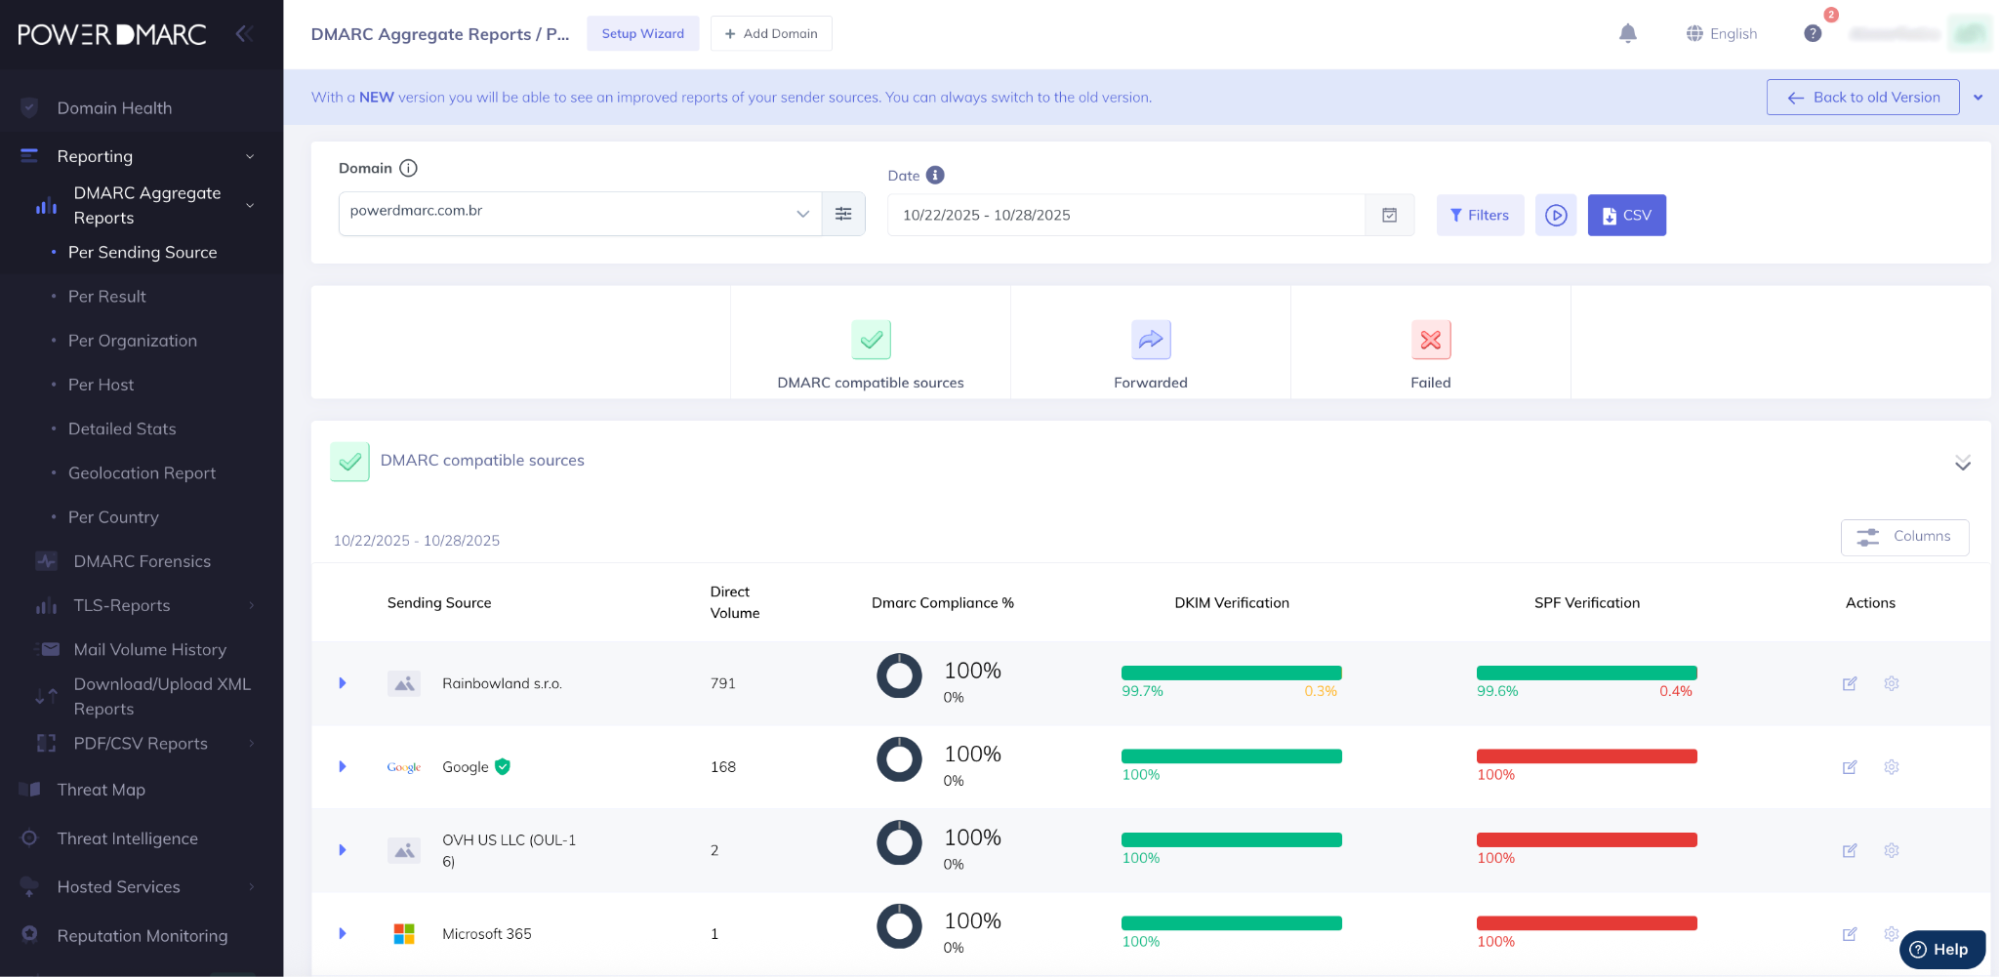Click the circular play icon button
1999x978 pixels.
[1555, 215]
